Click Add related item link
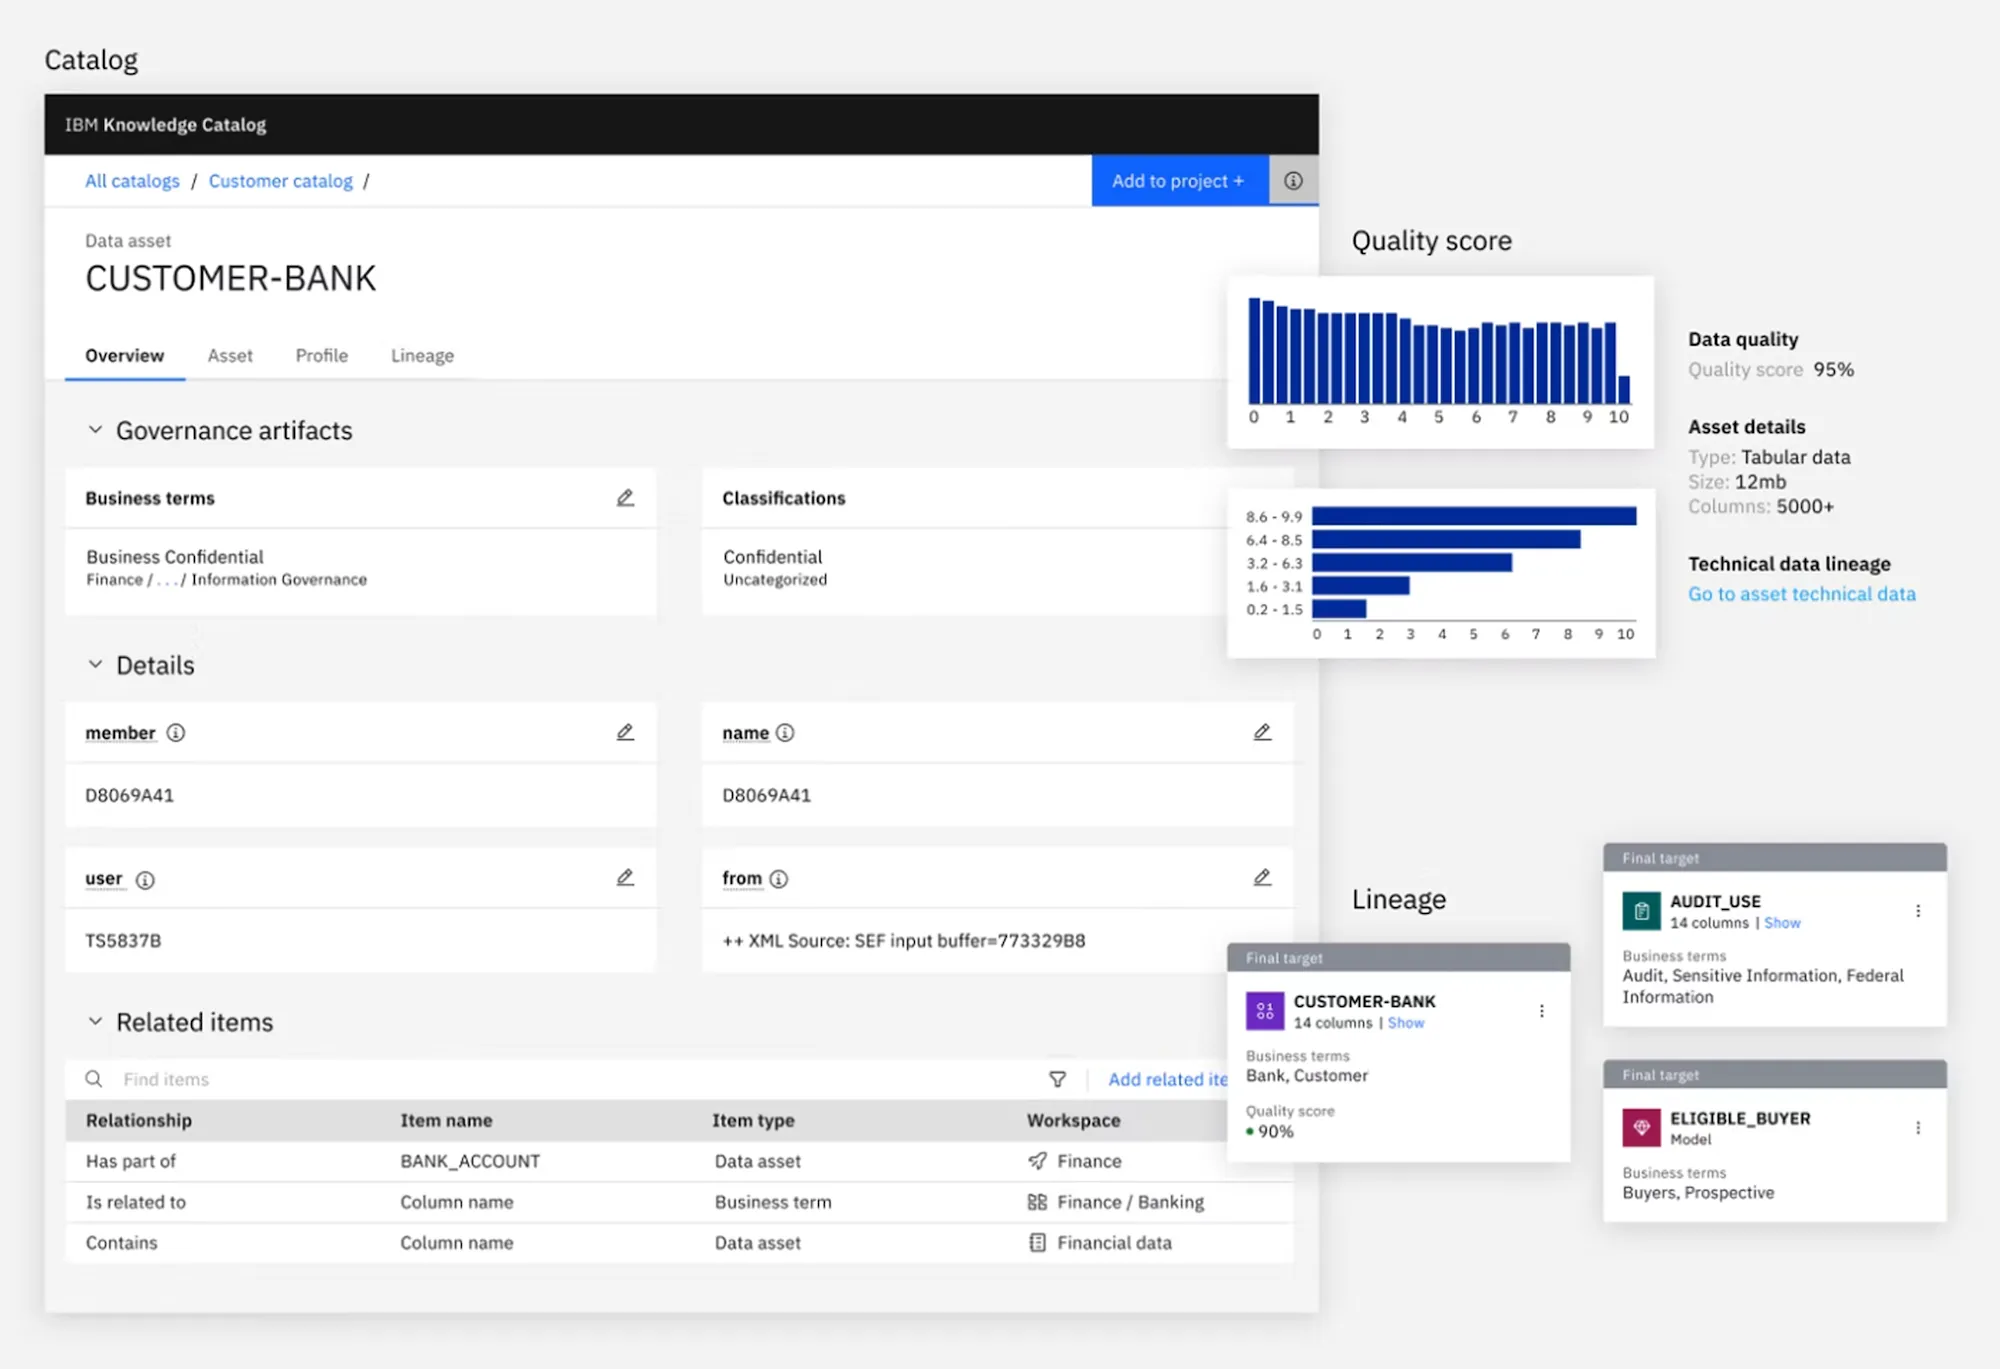Screen dimensions: 2000x1369 point(1167,1079)
